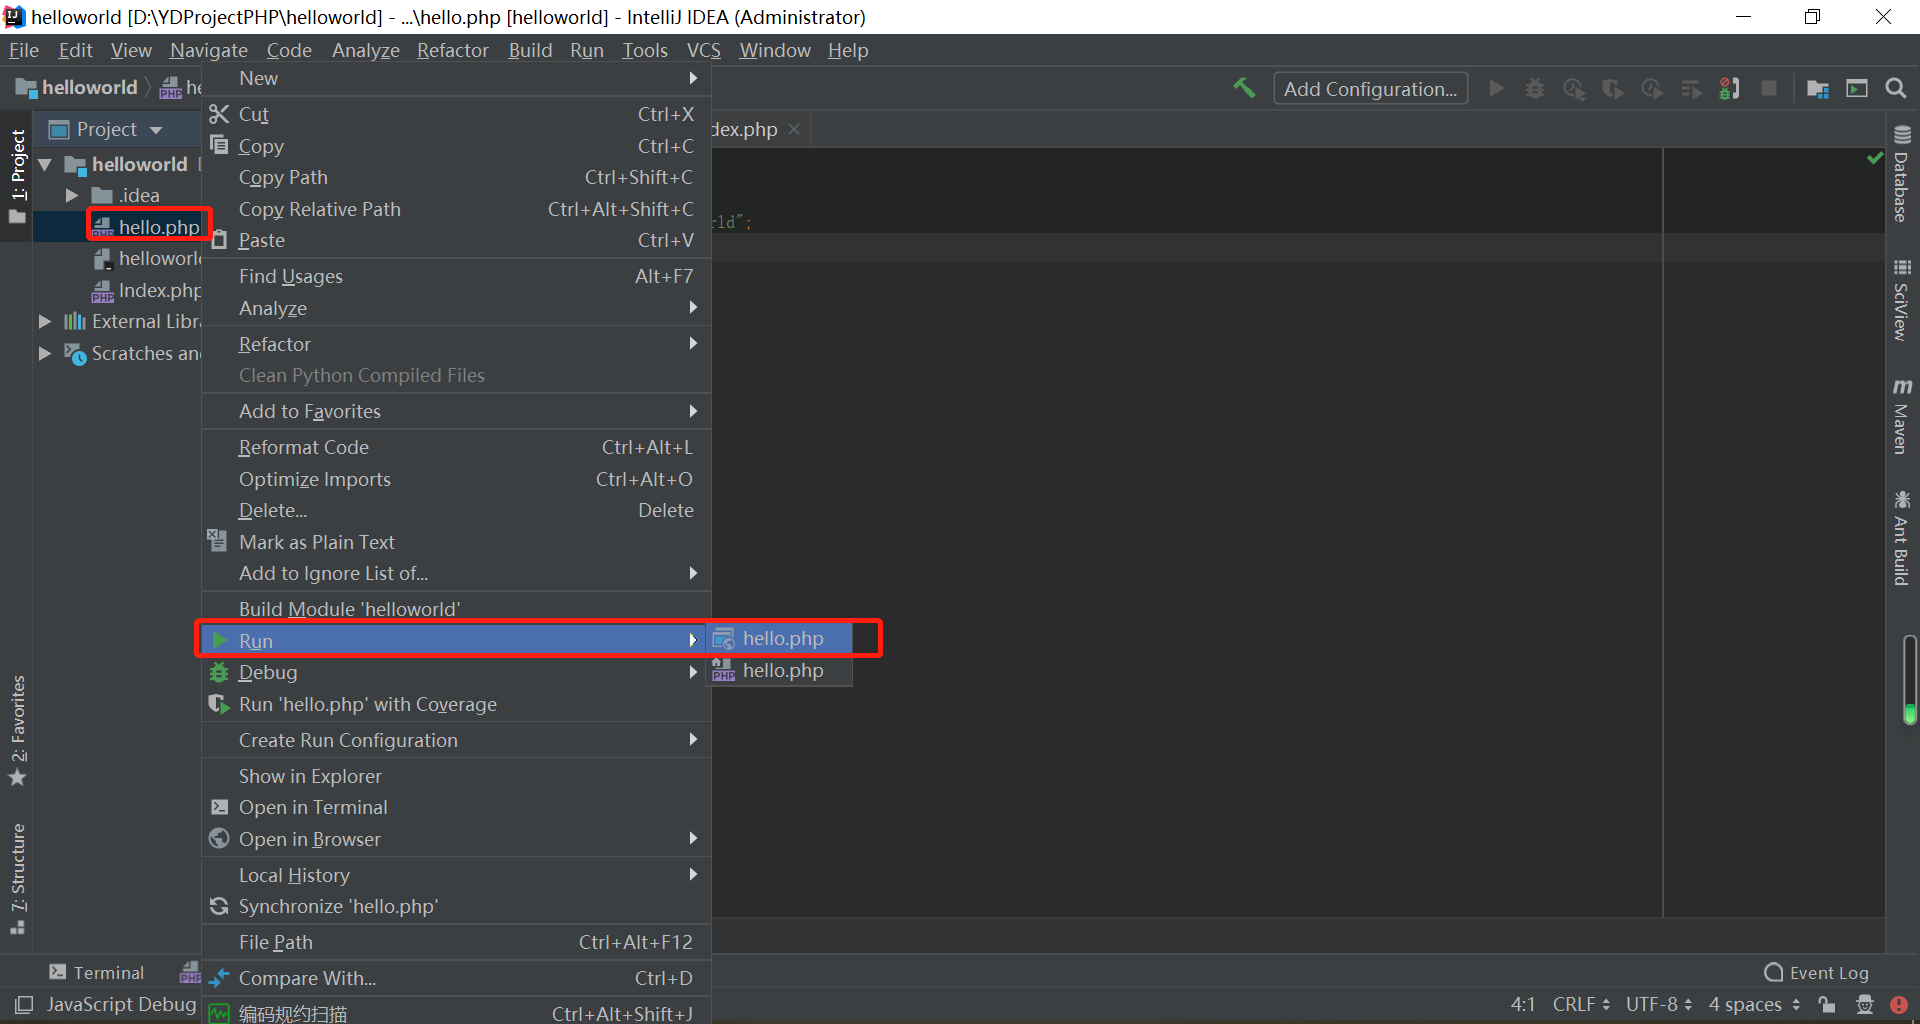Choose Compare With... in context menu
The width and height of the screenshot is (1920, 1024).
(x=456, y=978)
